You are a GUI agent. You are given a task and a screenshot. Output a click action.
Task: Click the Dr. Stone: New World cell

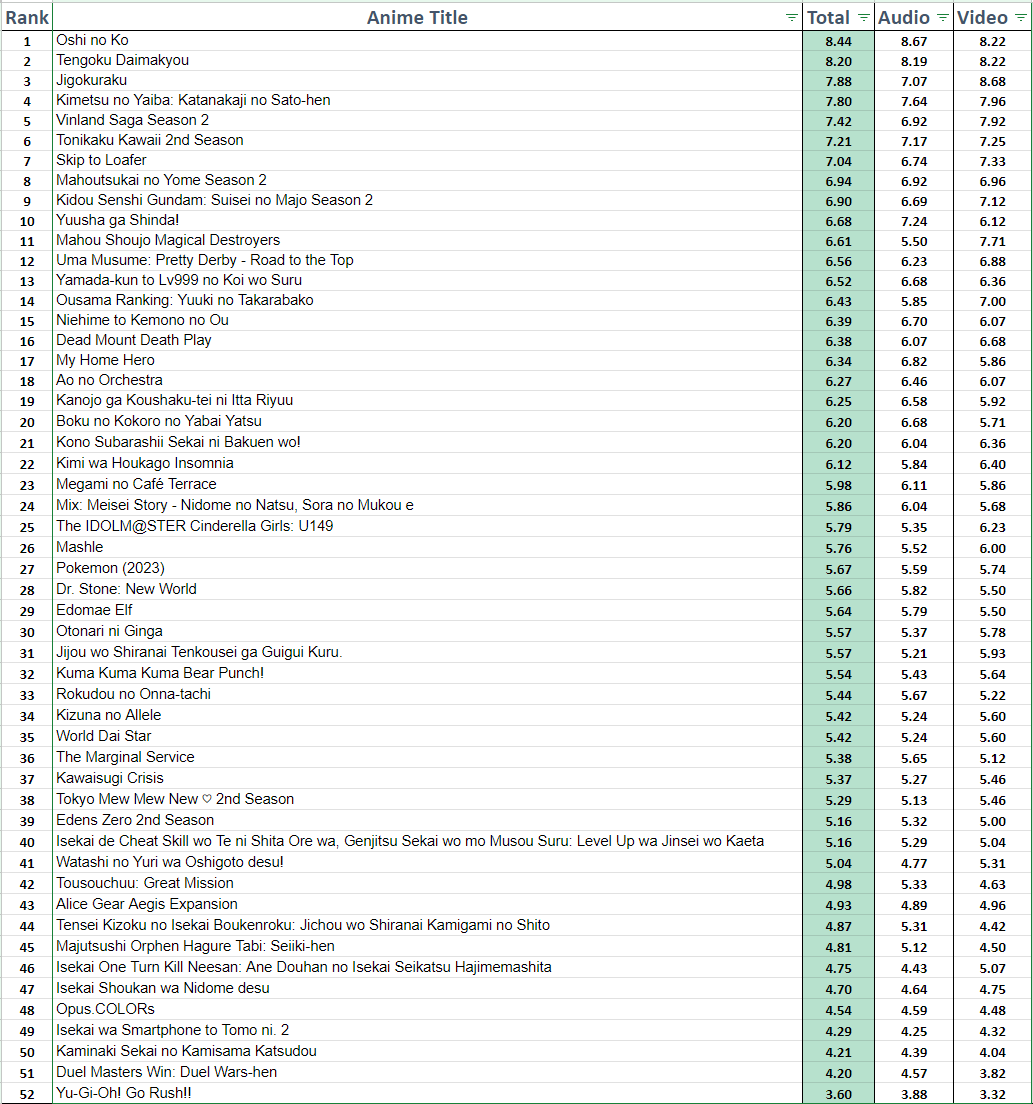pyautogui.click(x=126, y=589)
